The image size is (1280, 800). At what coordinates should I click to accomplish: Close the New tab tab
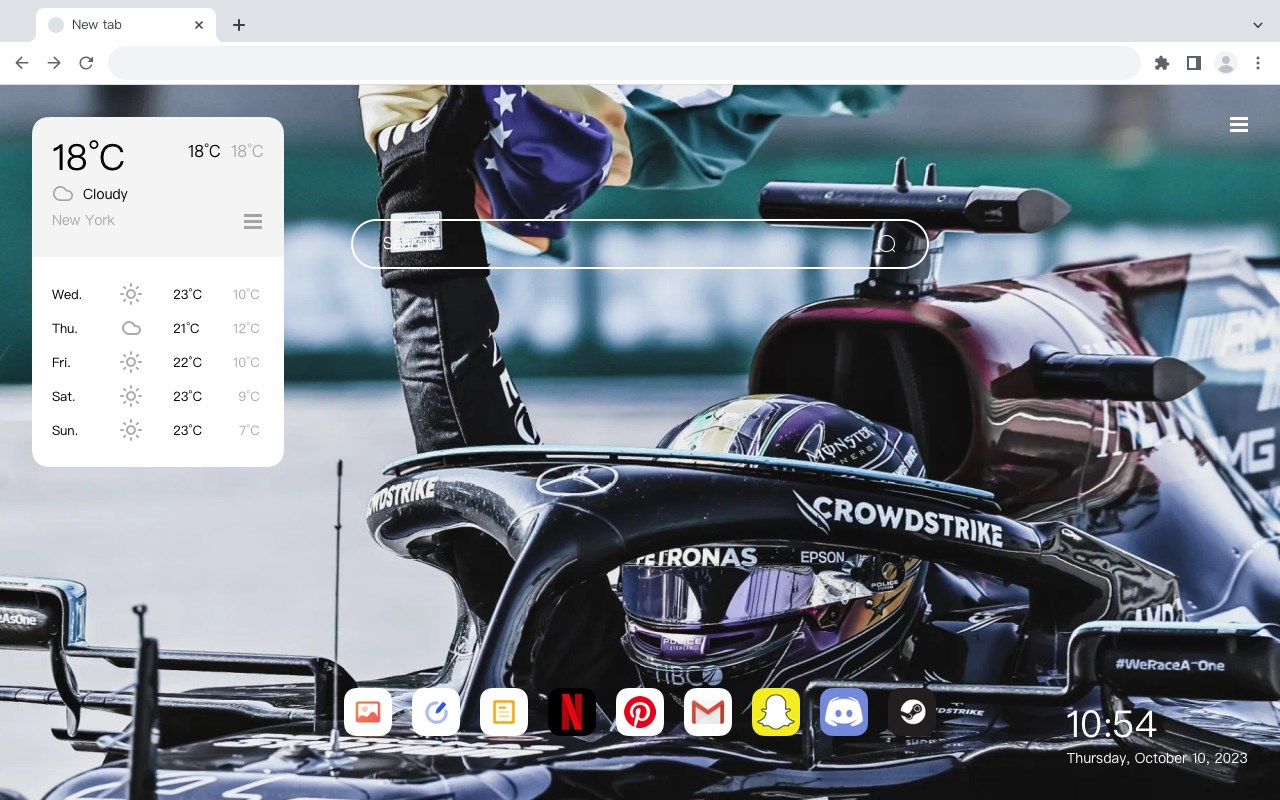[200, 25]
